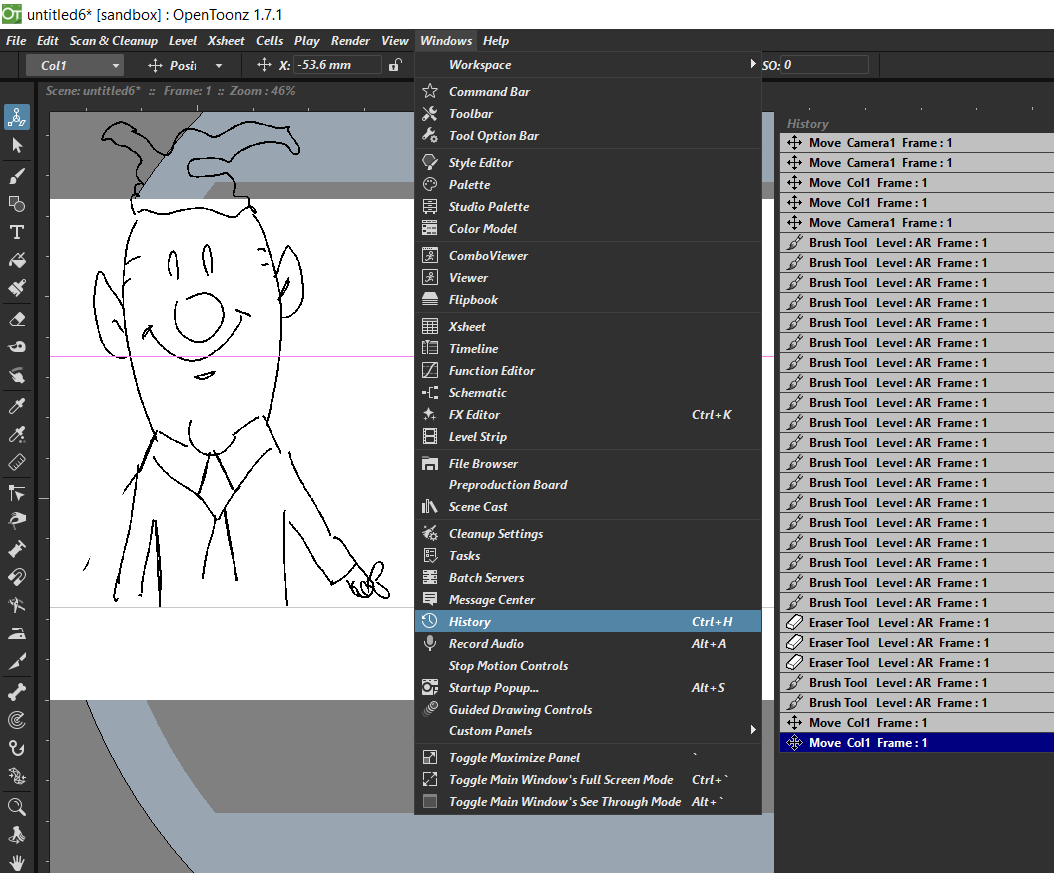
Task: Choose the Cutter tool
Action: [17, 660]
